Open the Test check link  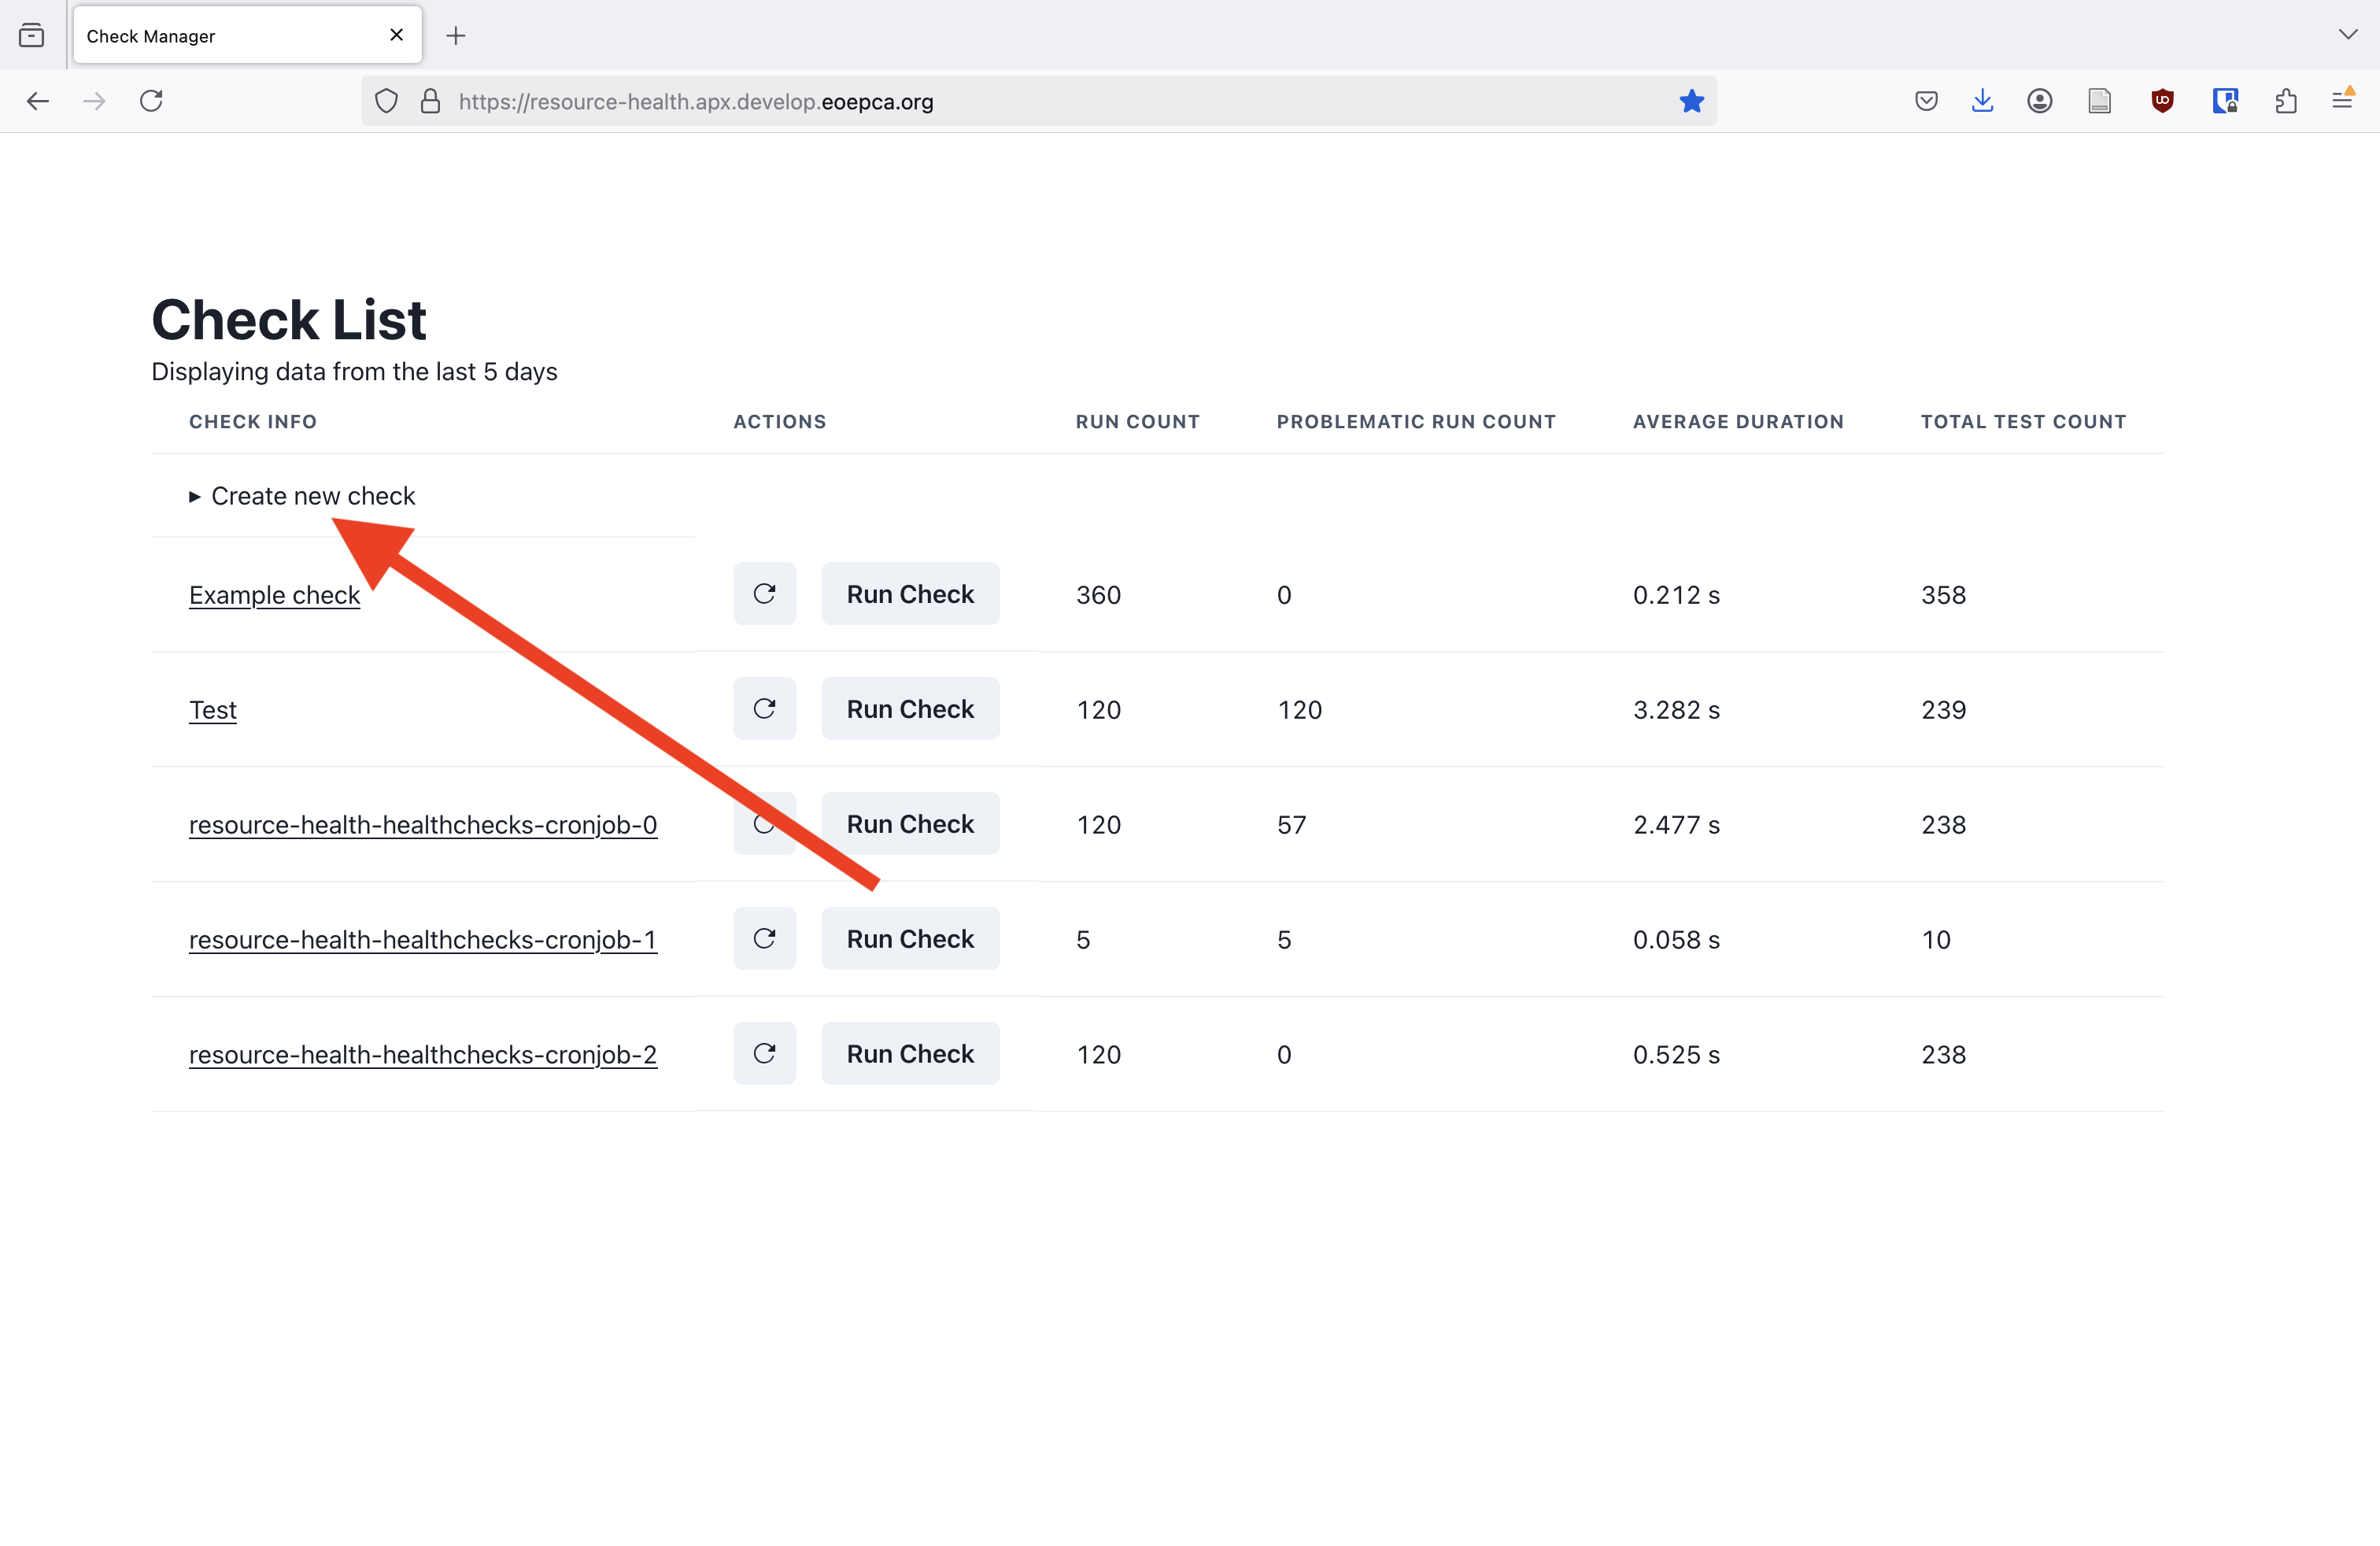click(x=213, y=710)
